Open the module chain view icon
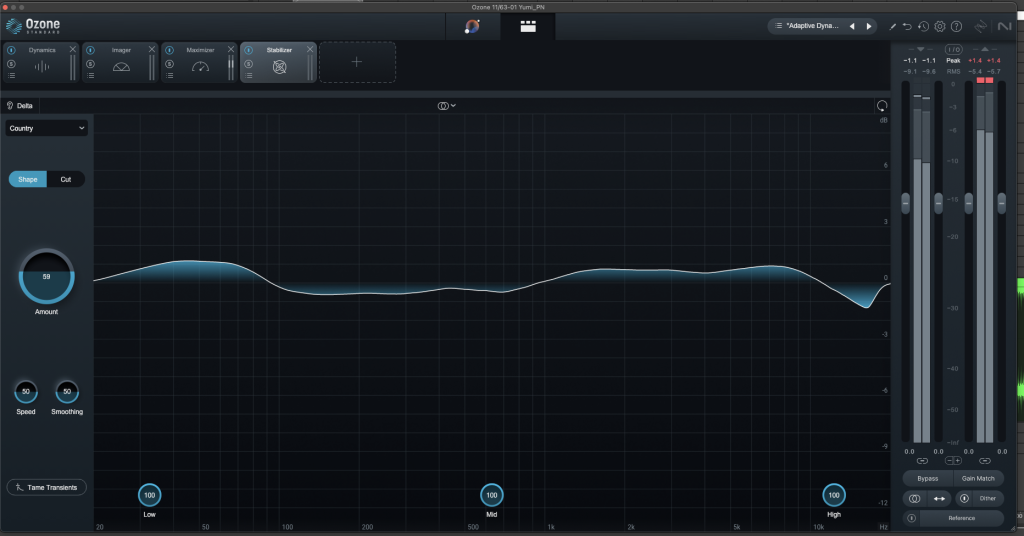The height and width of the screenshot is (536, 1024). pos(525,27)
